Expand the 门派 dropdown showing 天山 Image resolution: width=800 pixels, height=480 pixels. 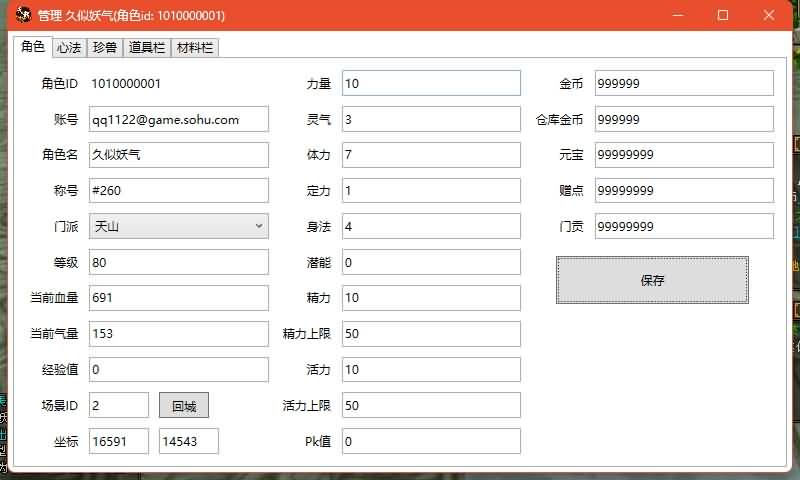point(179,226)
